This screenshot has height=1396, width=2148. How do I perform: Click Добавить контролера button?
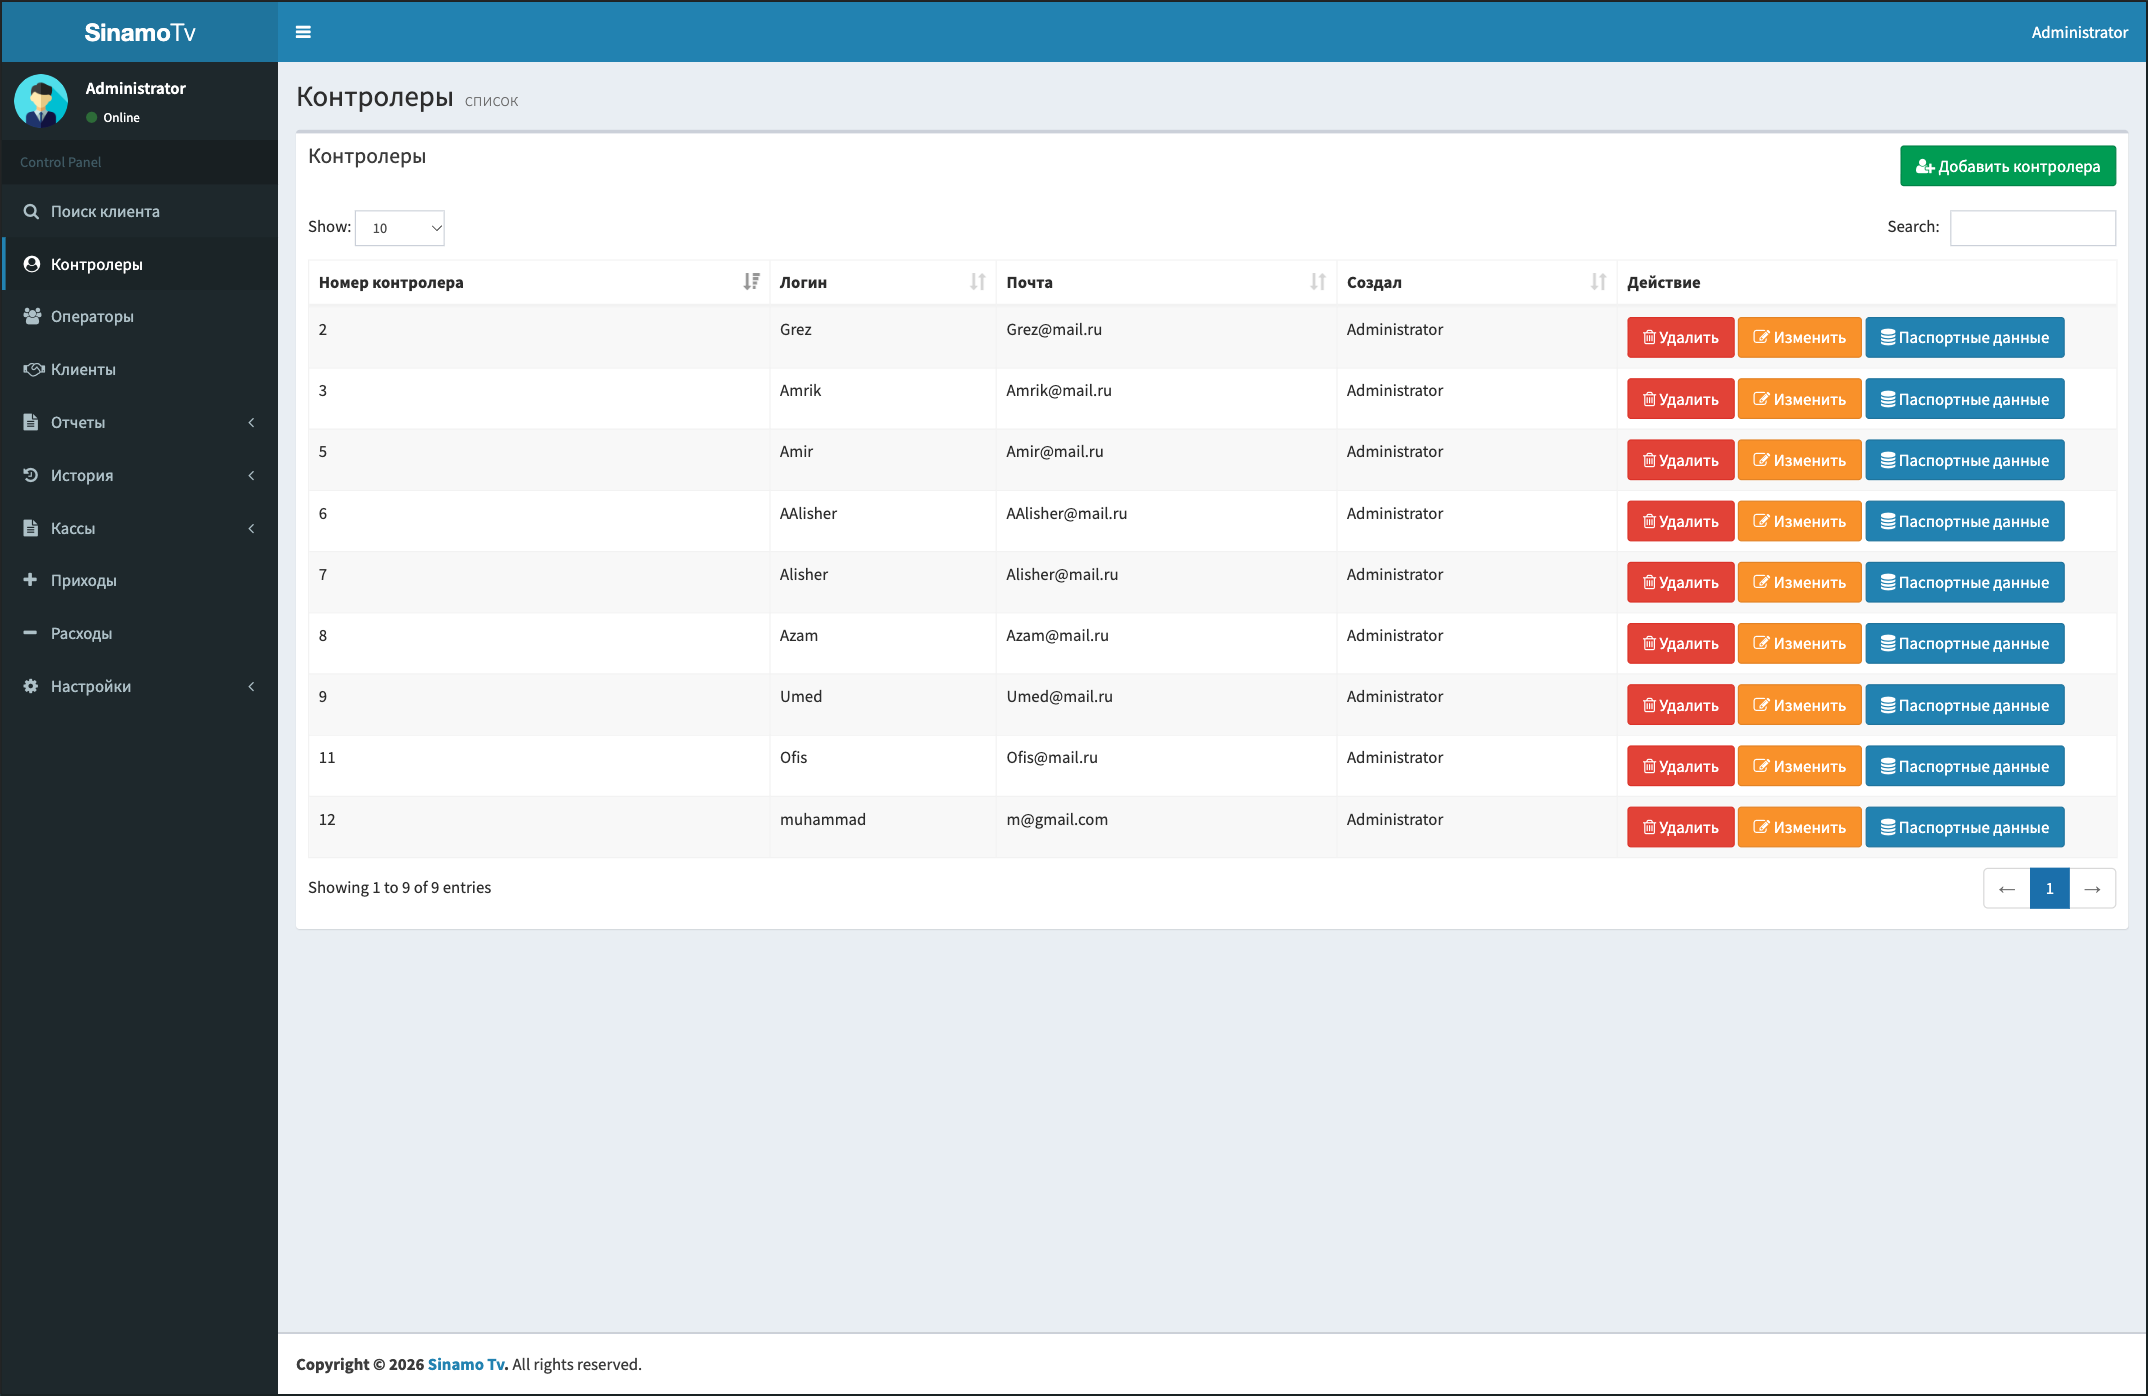pyautogui.click(x=2008, y=166)
